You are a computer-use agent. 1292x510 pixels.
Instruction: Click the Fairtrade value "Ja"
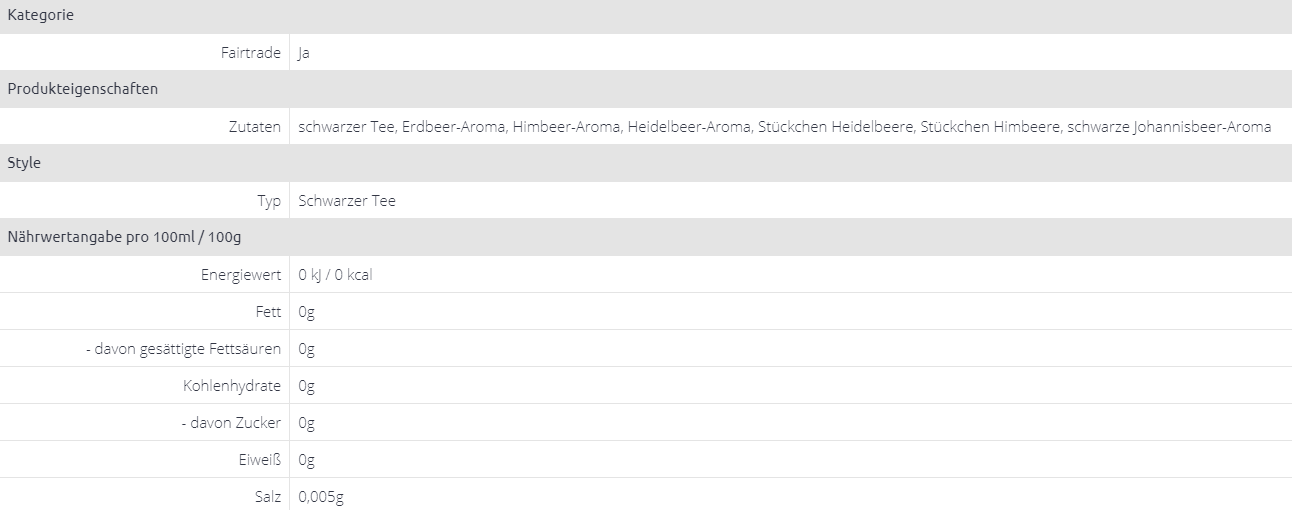click(304, 53)
